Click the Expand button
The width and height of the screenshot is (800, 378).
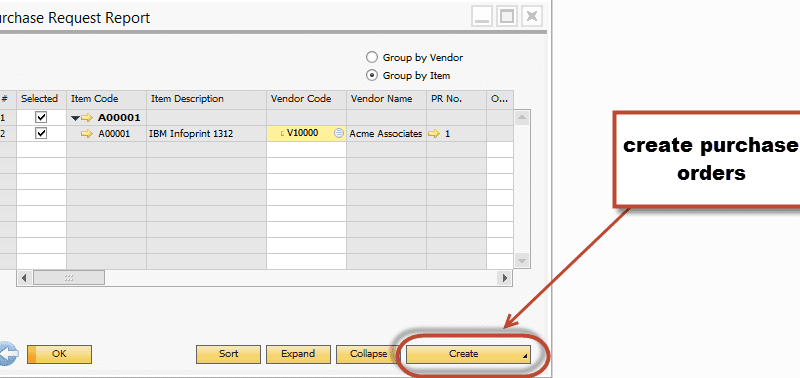298,354
